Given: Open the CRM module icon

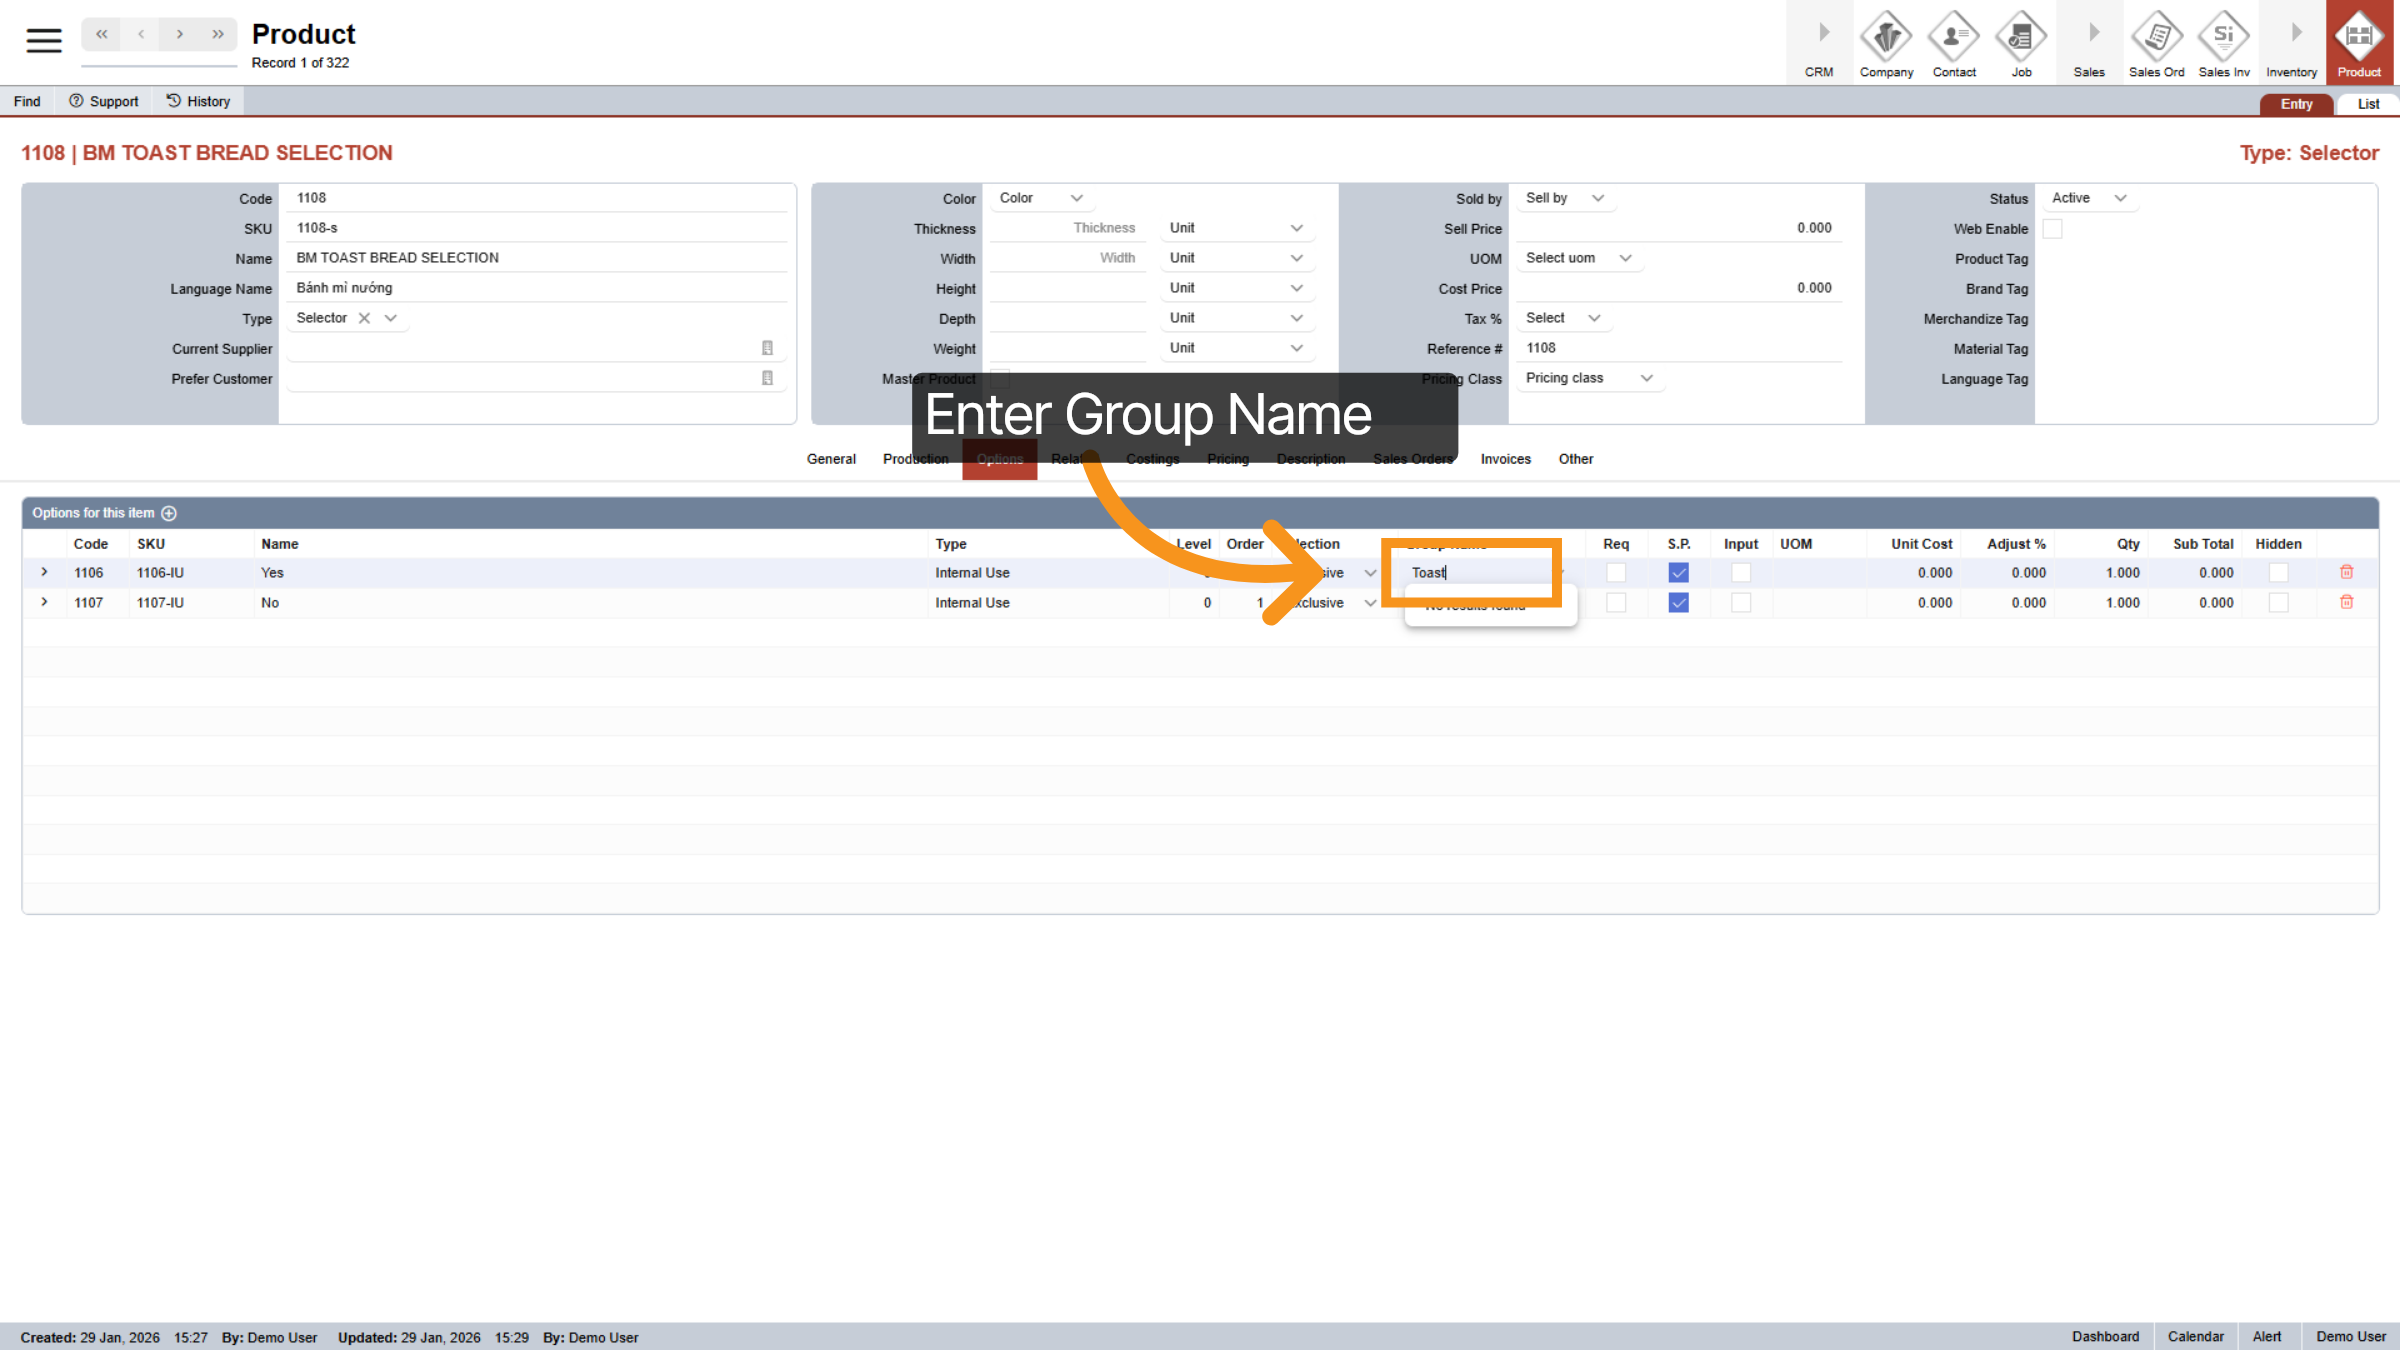Looking at the screenshot, I should 1818,42.
